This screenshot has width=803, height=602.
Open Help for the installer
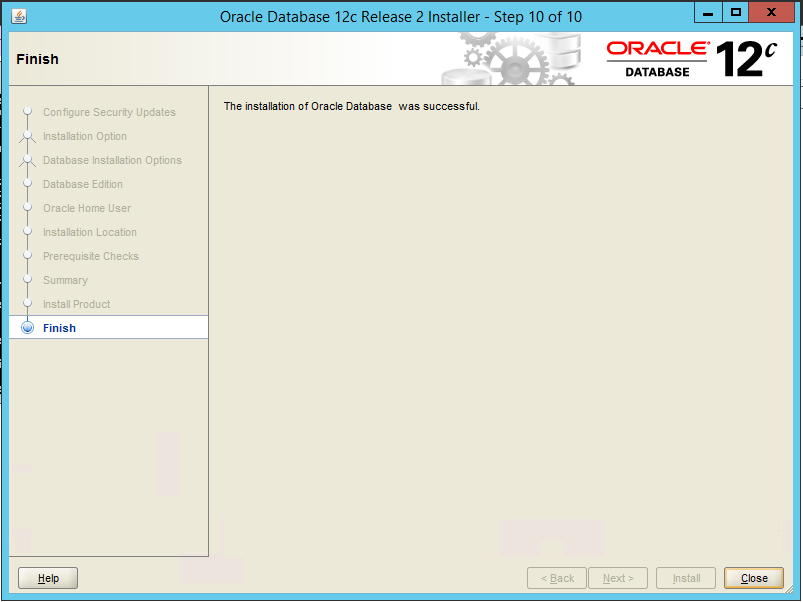click(48, 578)
